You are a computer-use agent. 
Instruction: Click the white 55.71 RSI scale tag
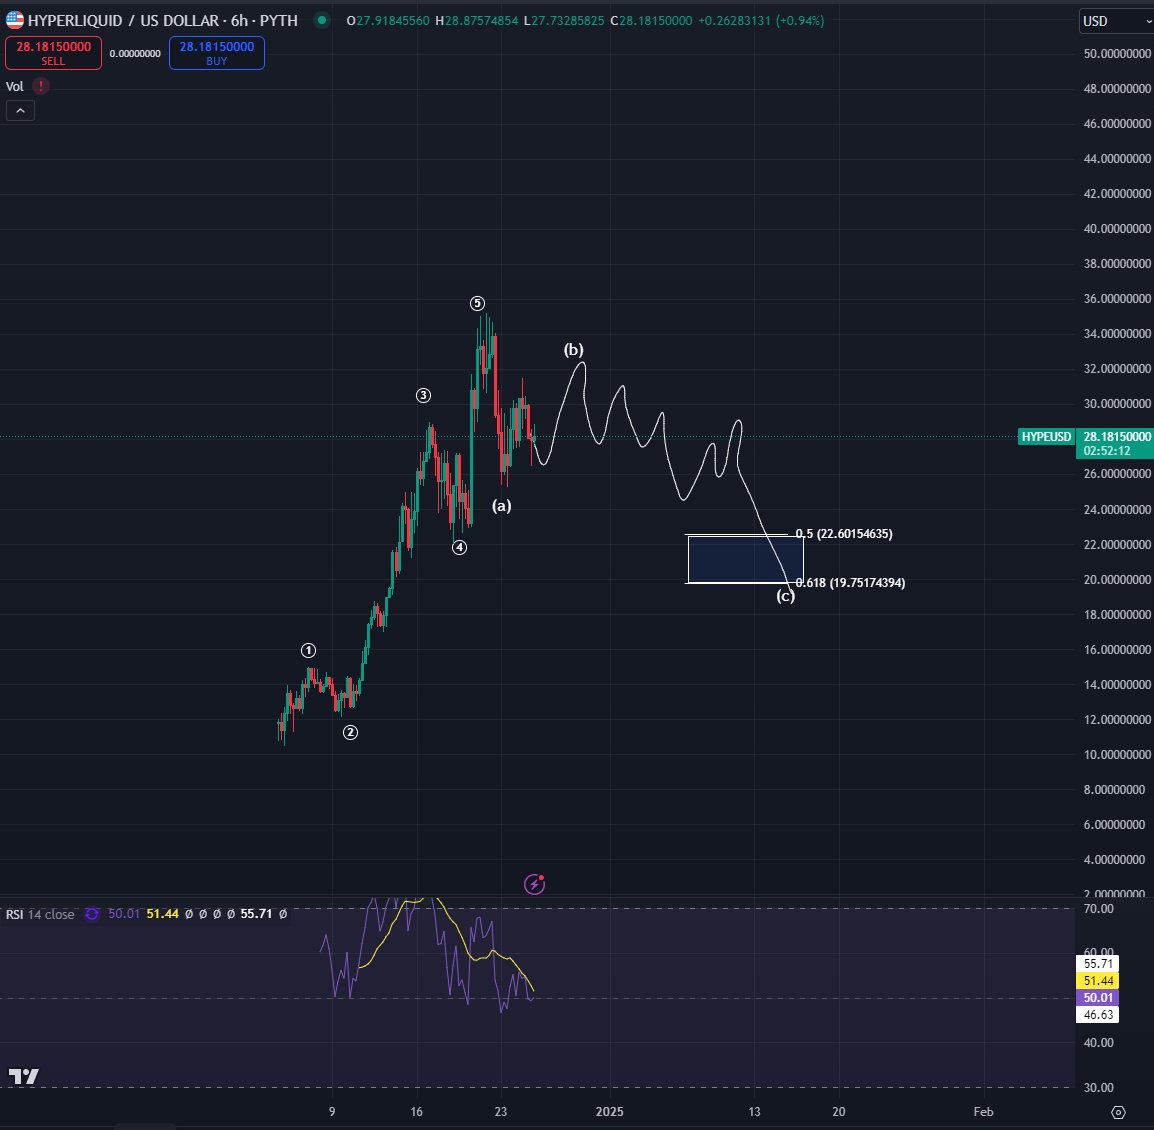coord(1098,964)
